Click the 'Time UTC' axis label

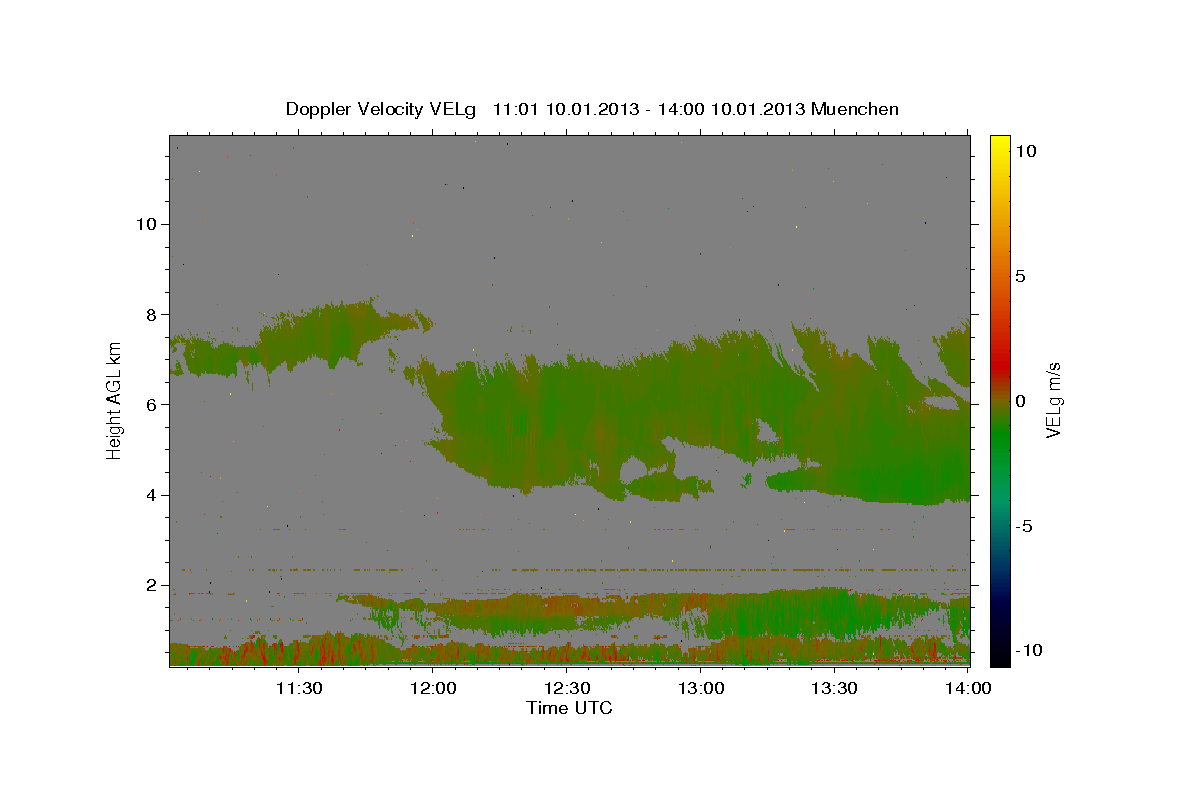[569, 708]
